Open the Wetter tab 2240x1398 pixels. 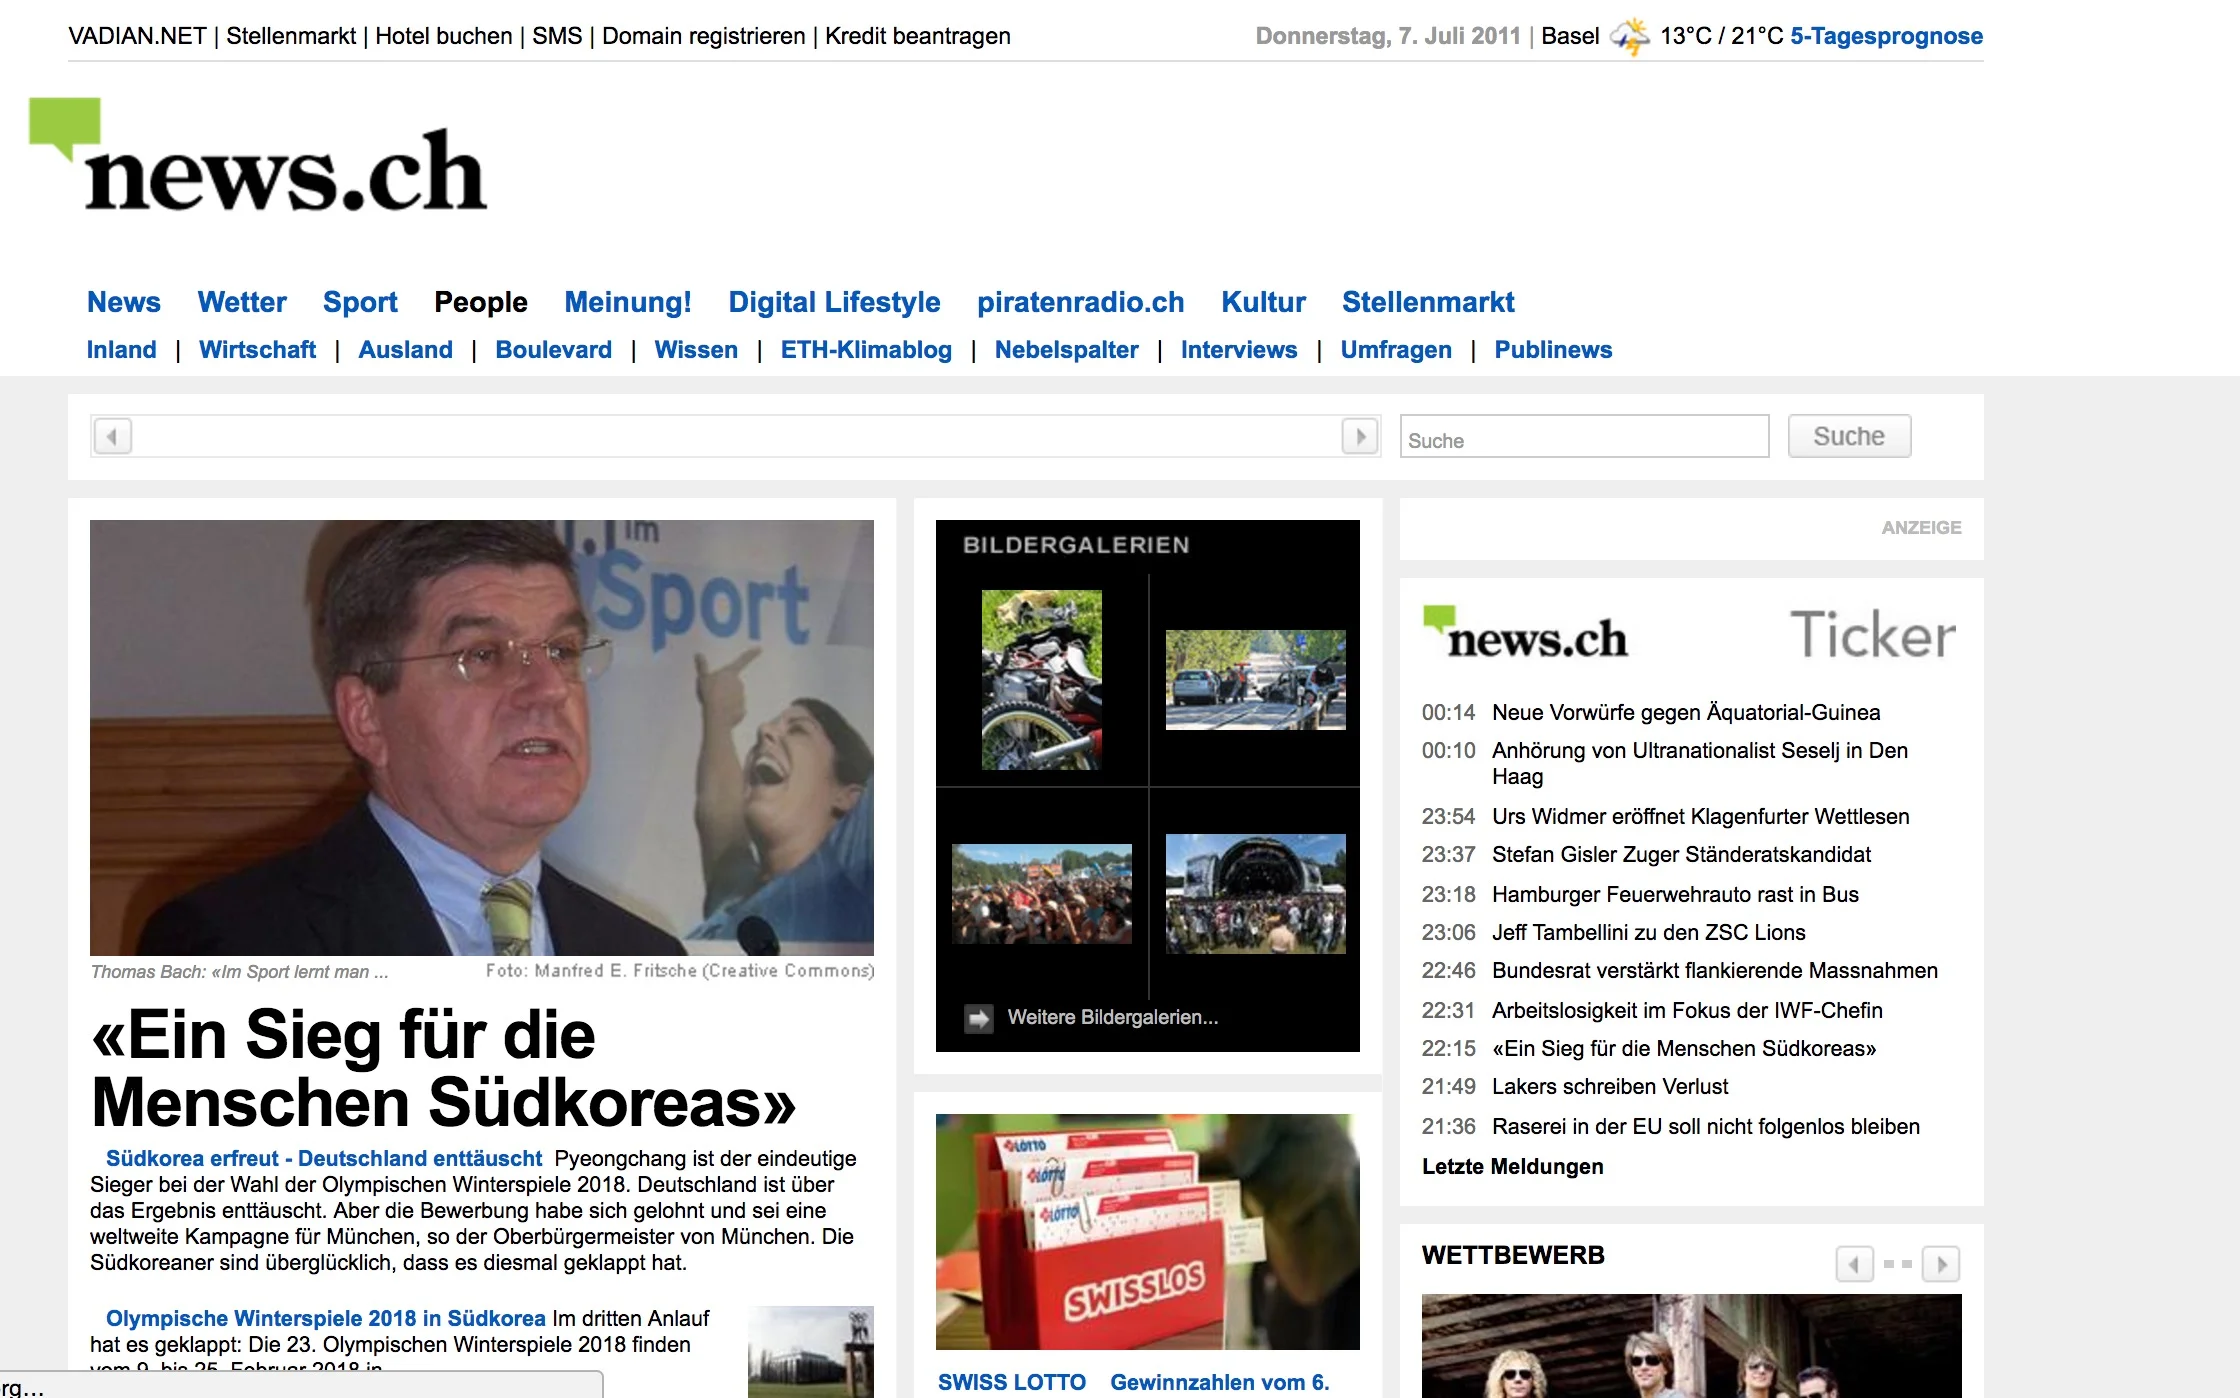pos(242,302)
